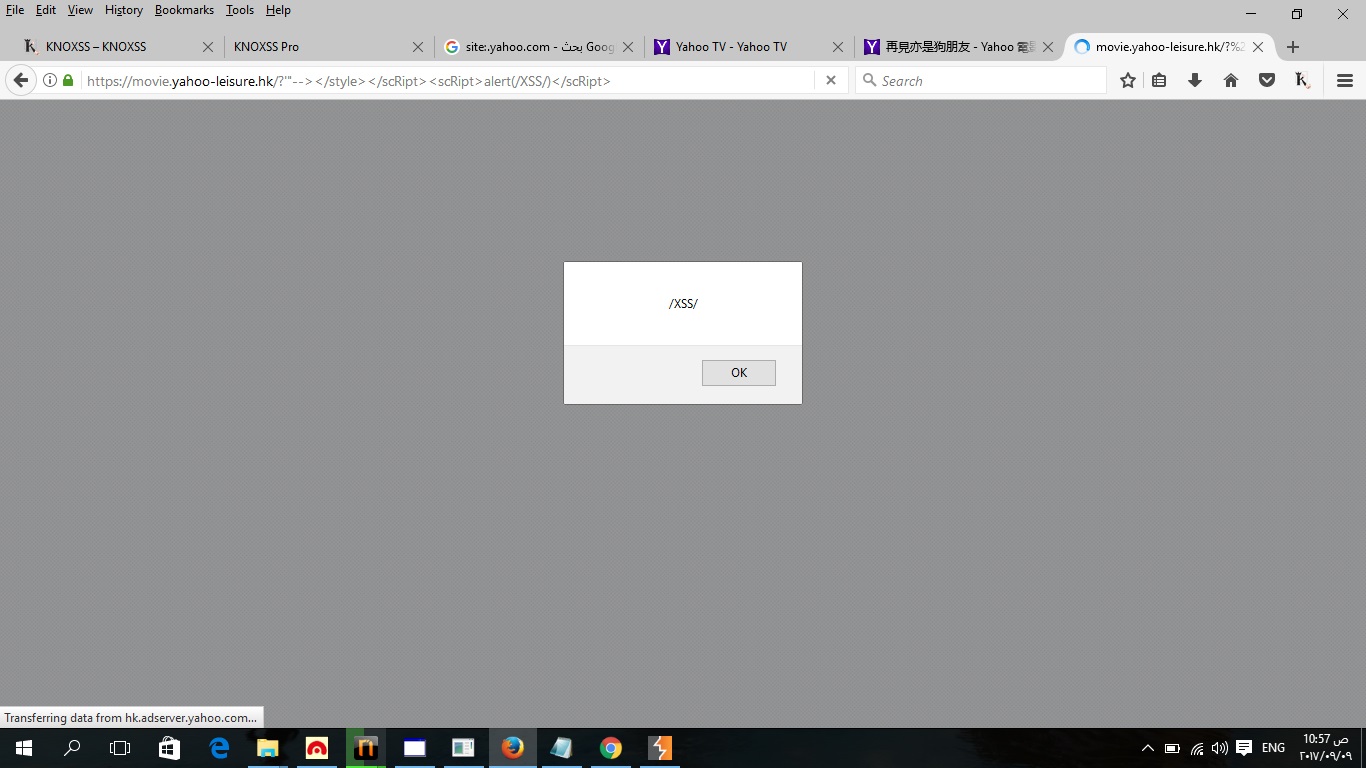Open Windows taskbar search

click(72, 748)
